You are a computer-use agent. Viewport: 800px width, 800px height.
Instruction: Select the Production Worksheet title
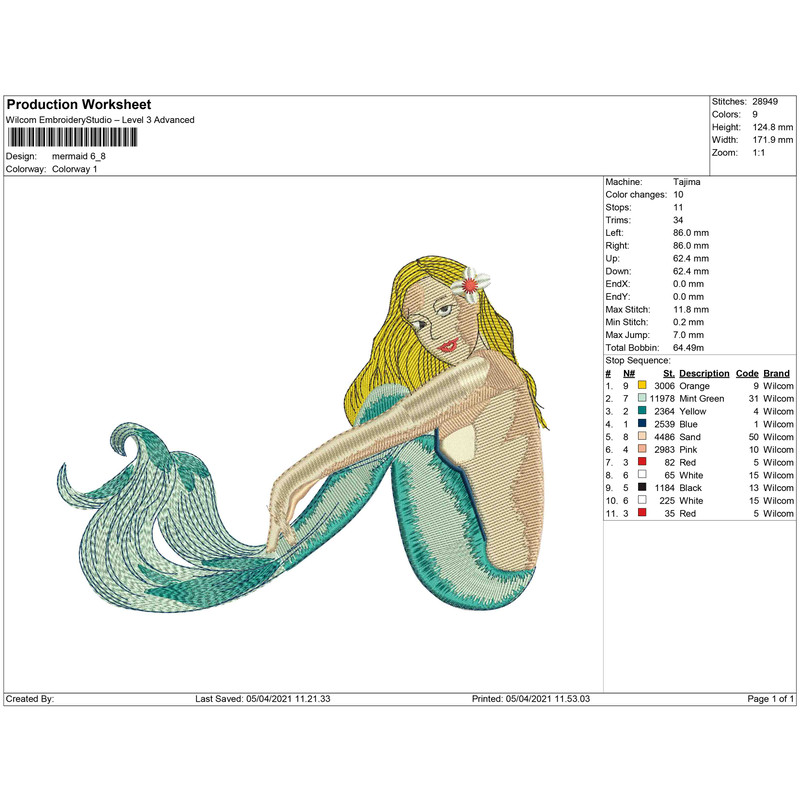76,103
